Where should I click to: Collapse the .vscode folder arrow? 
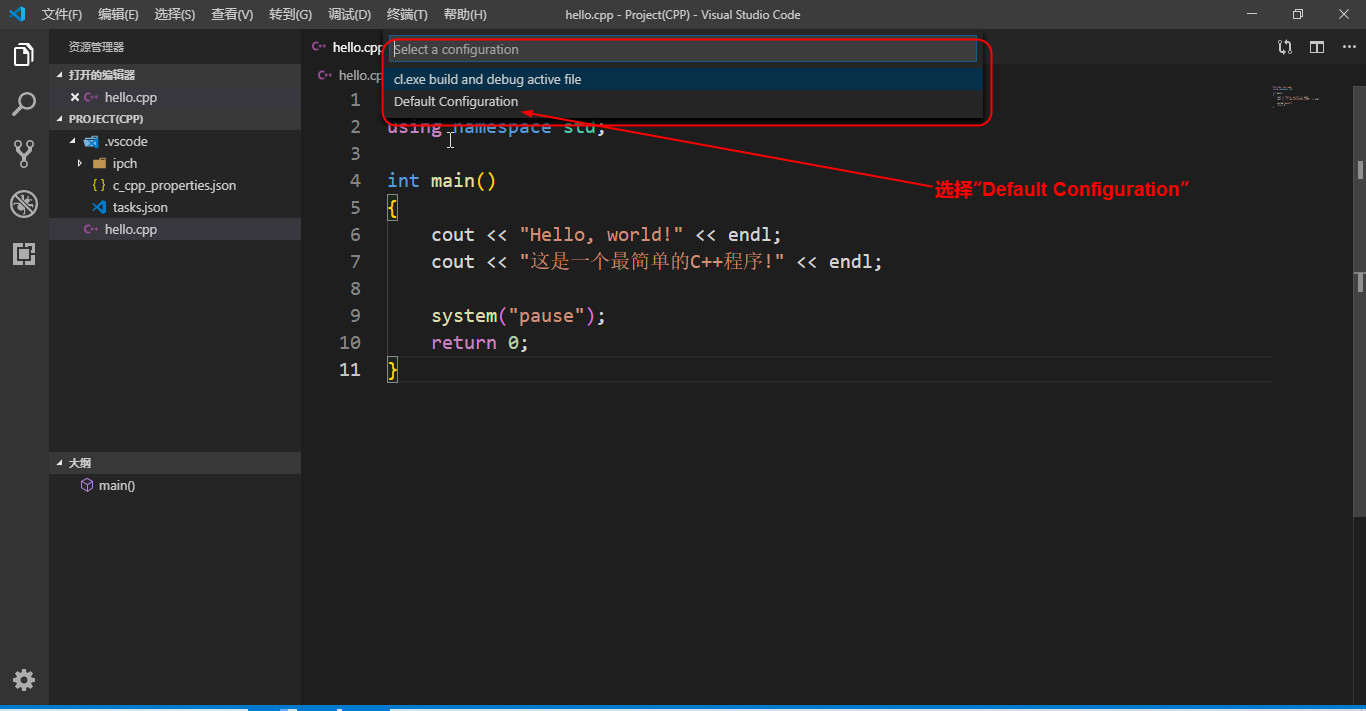pos(73,142)
